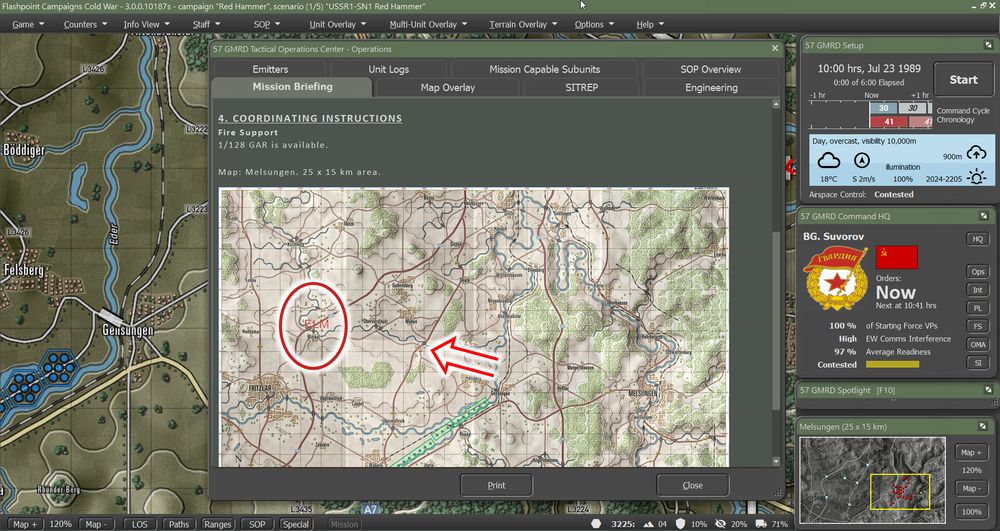Click Map + in the minimap panel
Screen dimensions: 1000x531
click(971, 453)
